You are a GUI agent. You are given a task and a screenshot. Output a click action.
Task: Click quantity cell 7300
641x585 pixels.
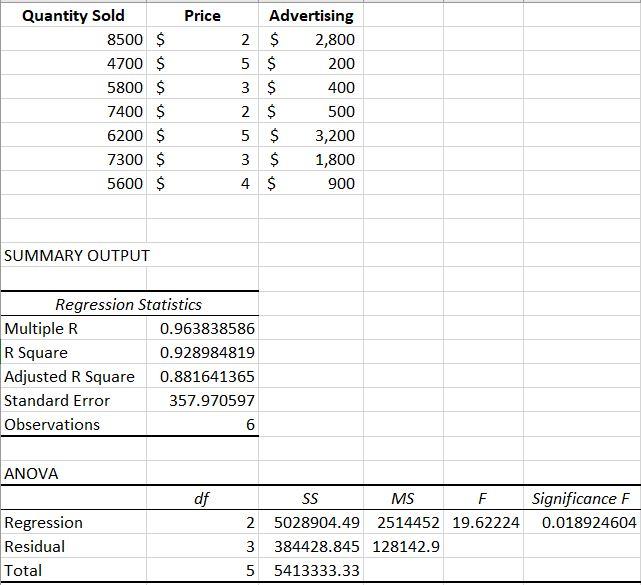tap(73, 159)
